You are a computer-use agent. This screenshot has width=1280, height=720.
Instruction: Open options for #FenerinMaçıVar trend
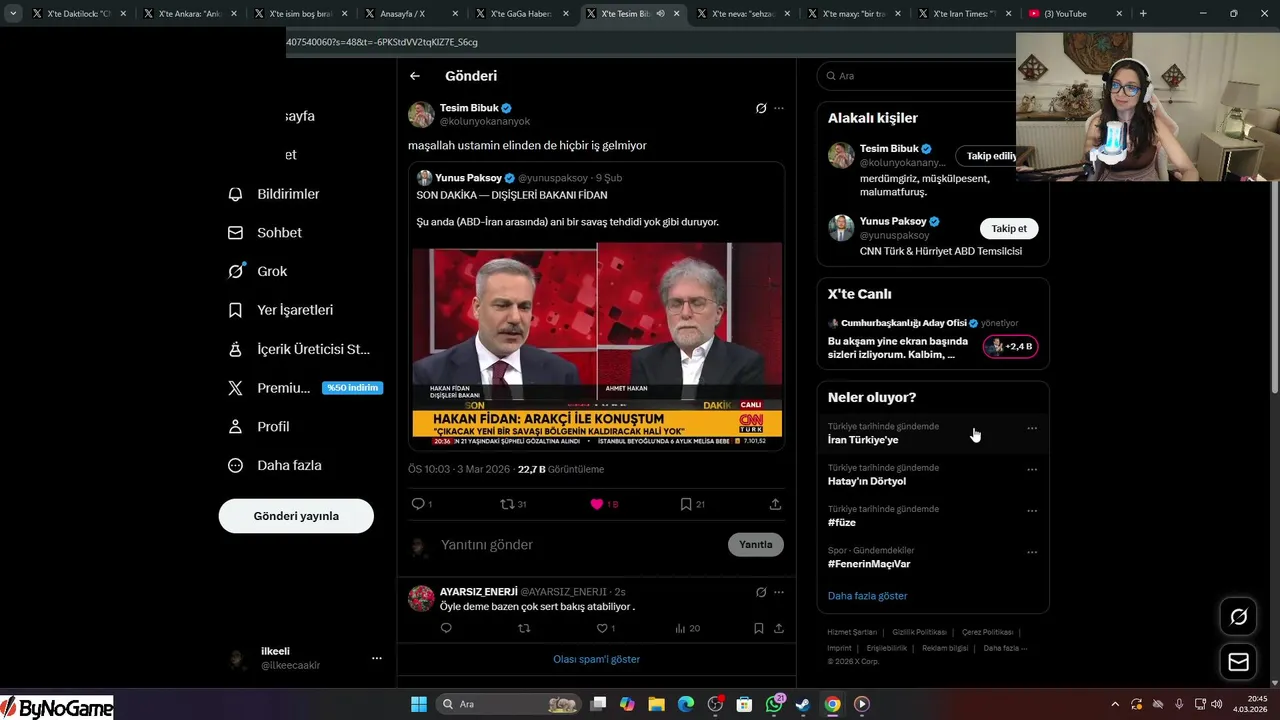click(1032, 552)
